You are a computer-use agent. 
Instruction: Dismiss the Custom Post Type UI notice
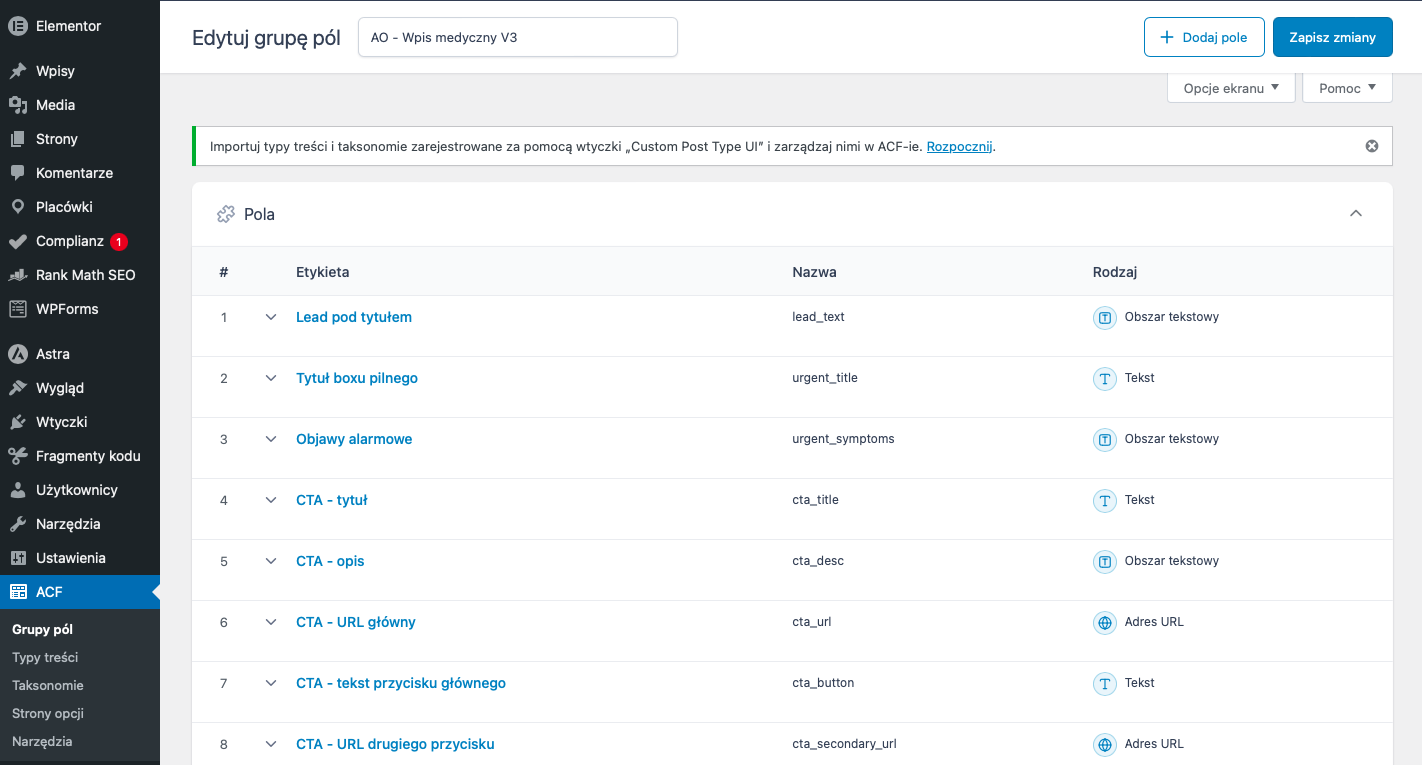[1372, 146]
